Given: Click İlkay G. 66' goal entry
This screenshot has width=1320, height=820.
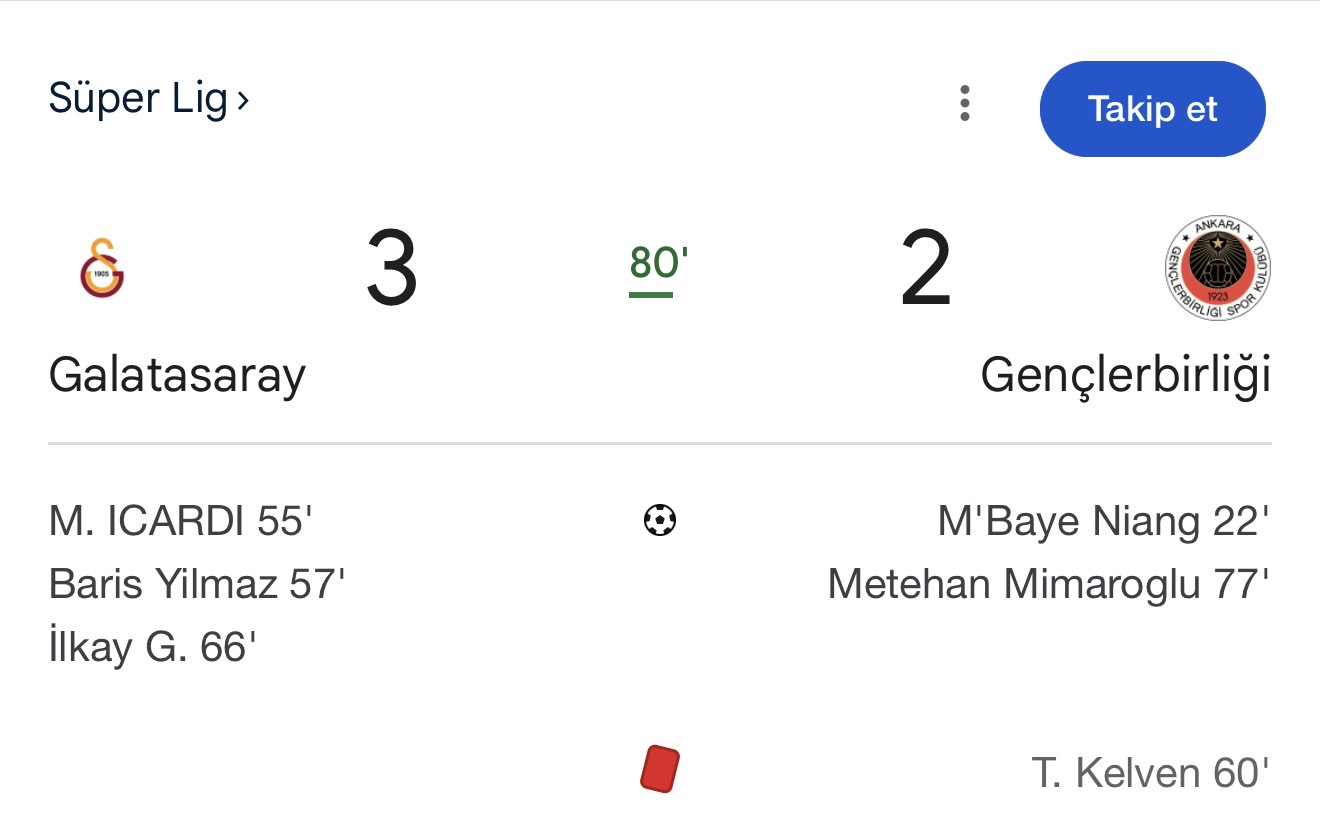Looking at the screenshot, I should click(x=153, y=647).
